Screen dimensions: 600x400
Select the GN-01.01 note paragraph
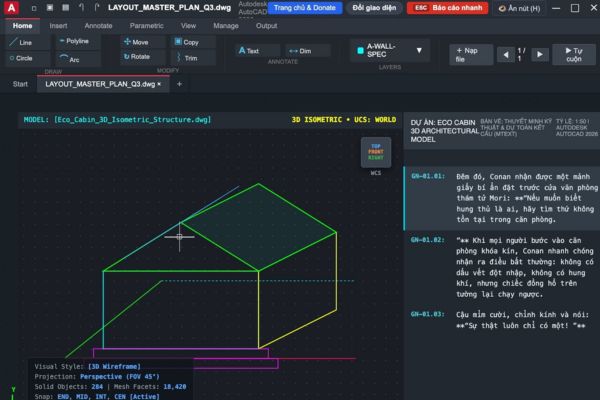pos(502,198)
